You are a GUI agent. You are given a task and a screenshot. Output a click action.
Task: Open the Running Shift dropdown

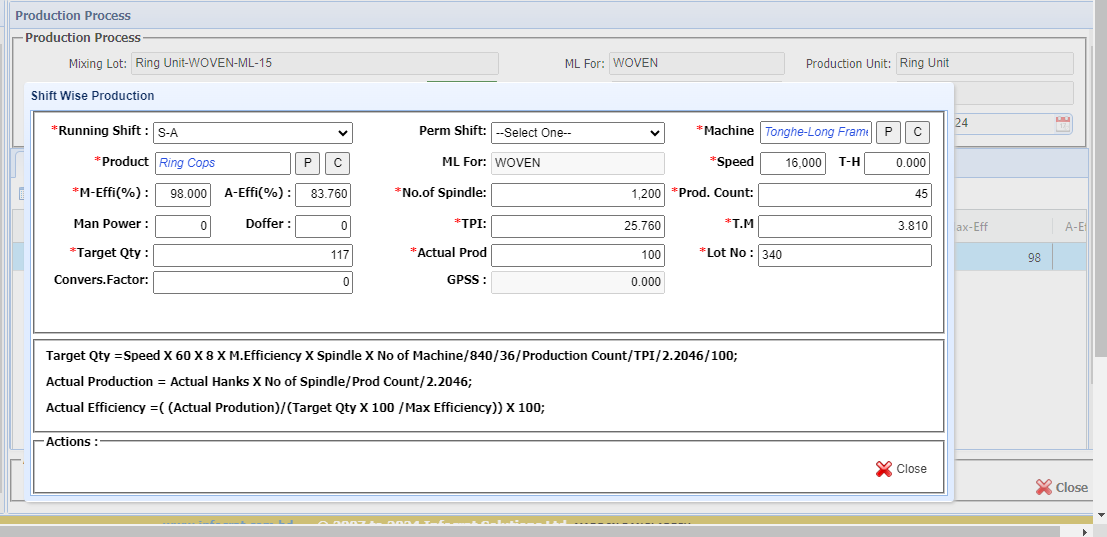(253, 133)
